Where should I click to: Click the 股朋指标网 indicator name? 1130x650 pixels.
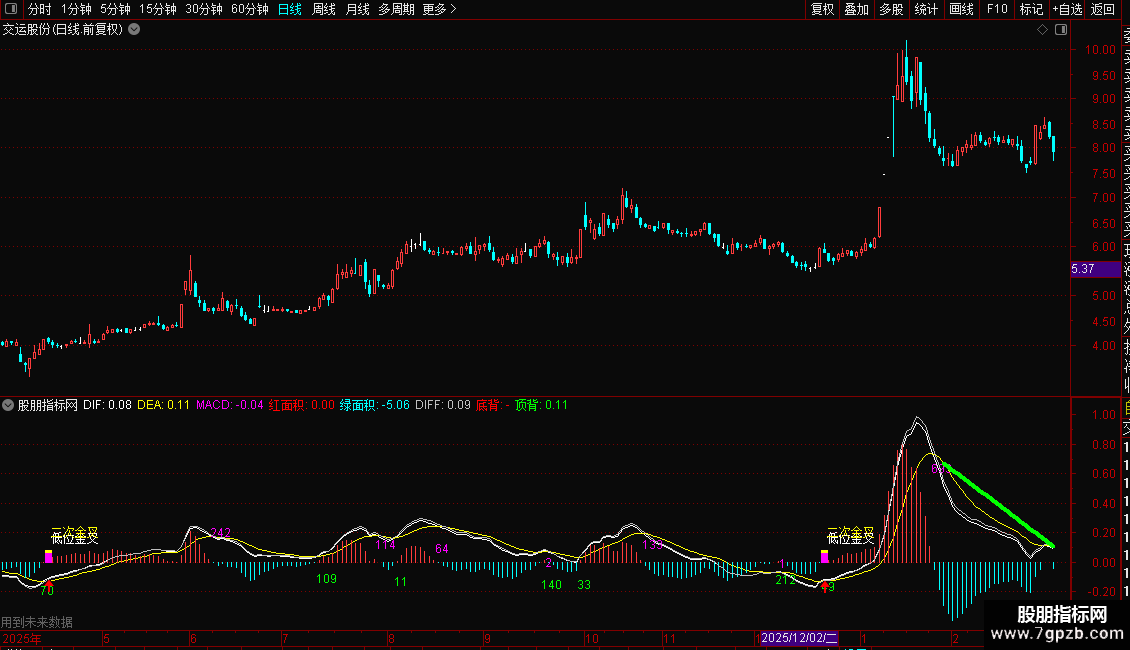48,405
